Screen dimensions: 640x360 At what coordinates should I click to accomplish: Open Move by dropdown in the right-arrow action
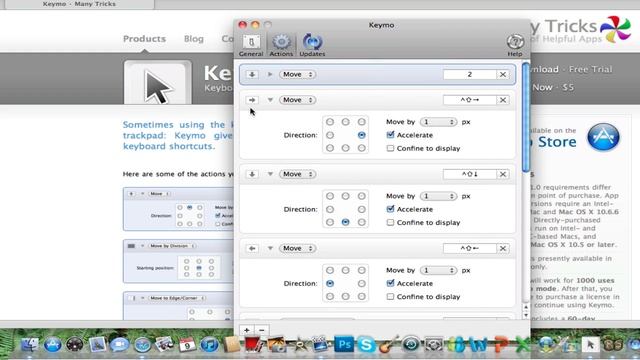(x=438, y=122)
